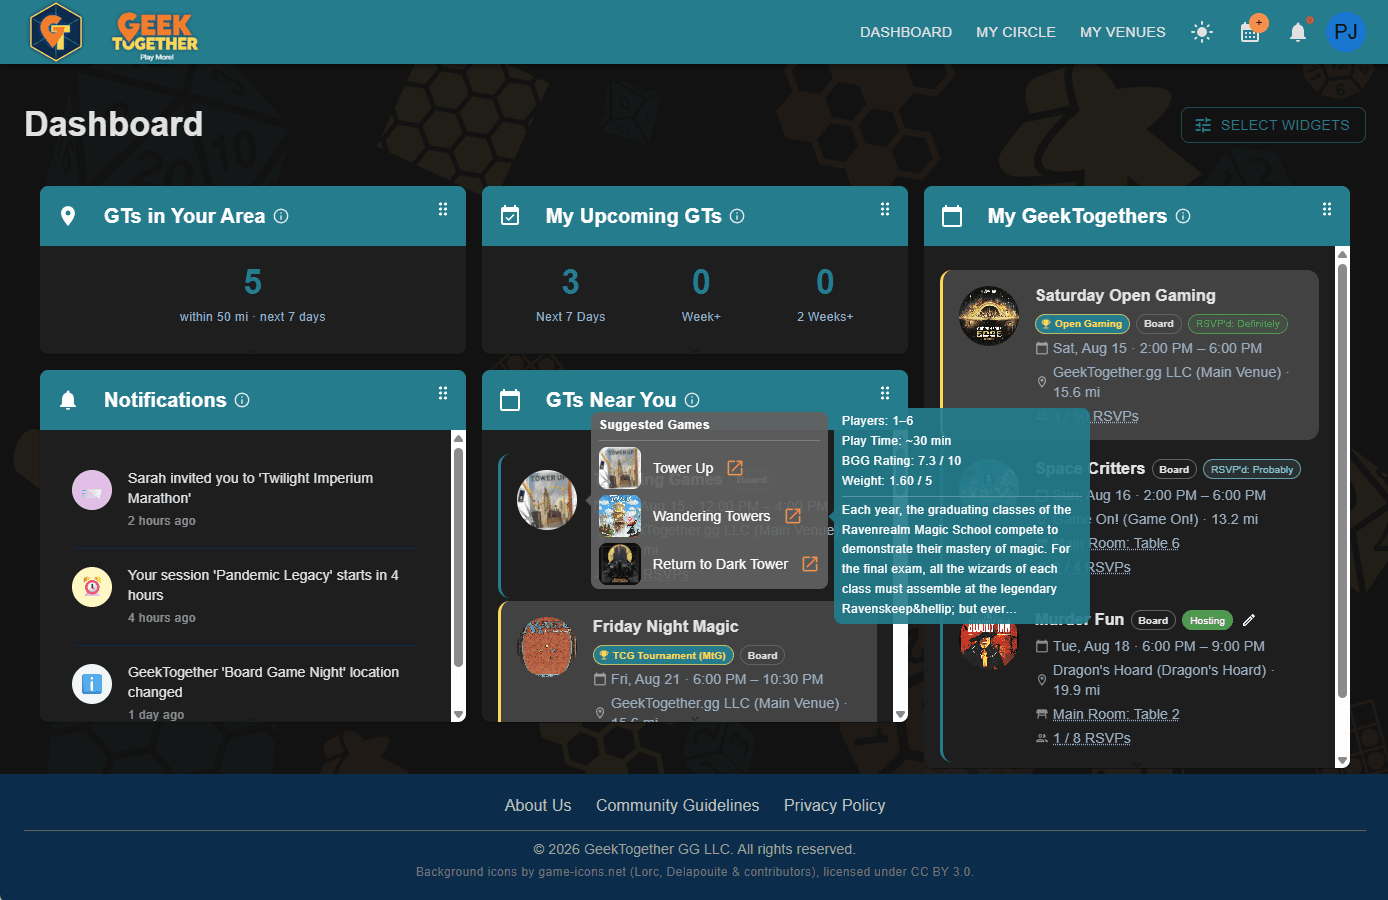Click Friday Night Magic event thumbnail

547,647
